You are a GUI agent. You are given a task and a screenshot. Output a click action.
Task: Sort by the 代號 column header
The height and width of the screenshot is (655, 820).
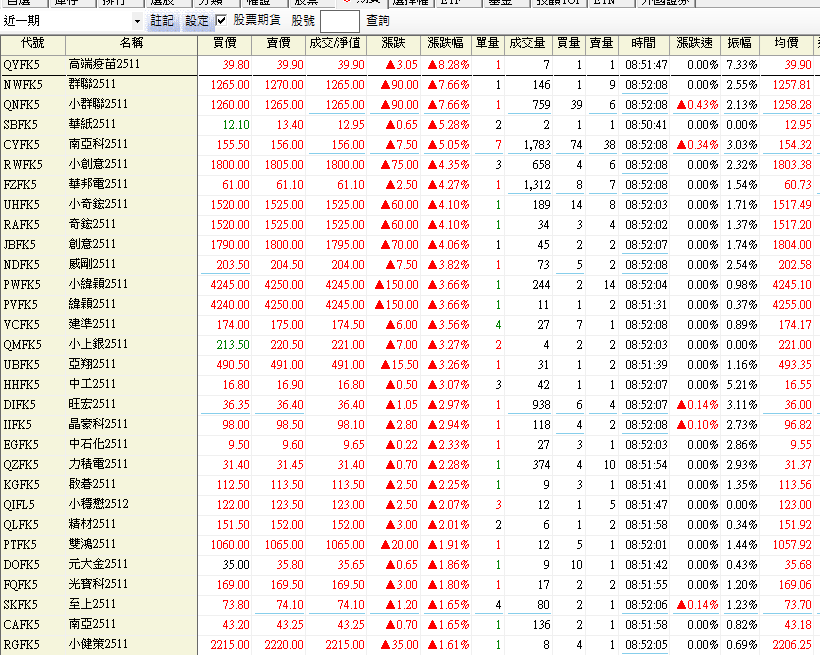(32, 44)
